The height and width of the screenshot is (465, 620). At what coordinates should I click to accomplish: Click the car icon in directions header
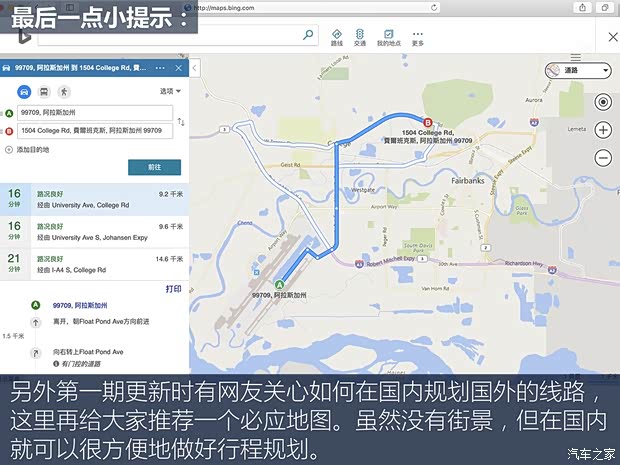pos(6,68)
